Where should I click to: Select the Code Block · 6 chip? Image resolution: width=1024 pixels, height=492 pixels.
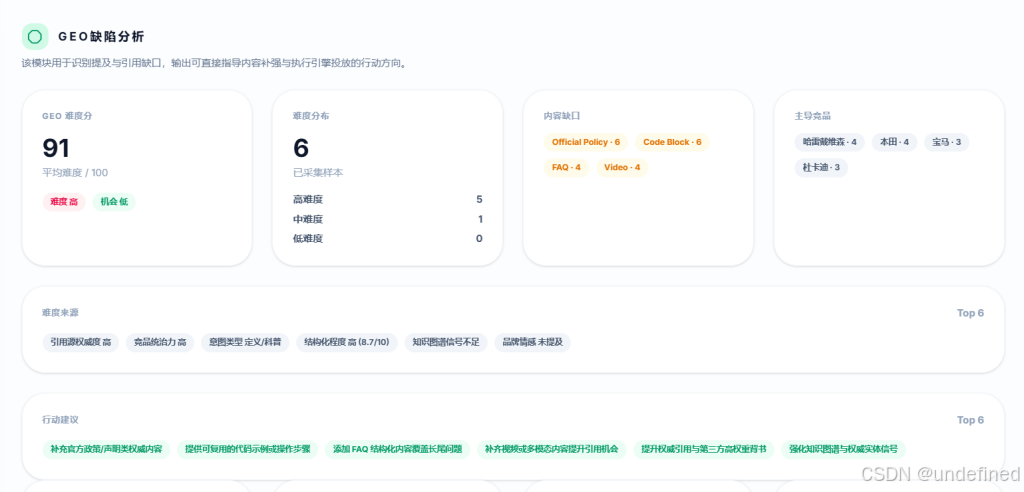[x=672, y=142]
